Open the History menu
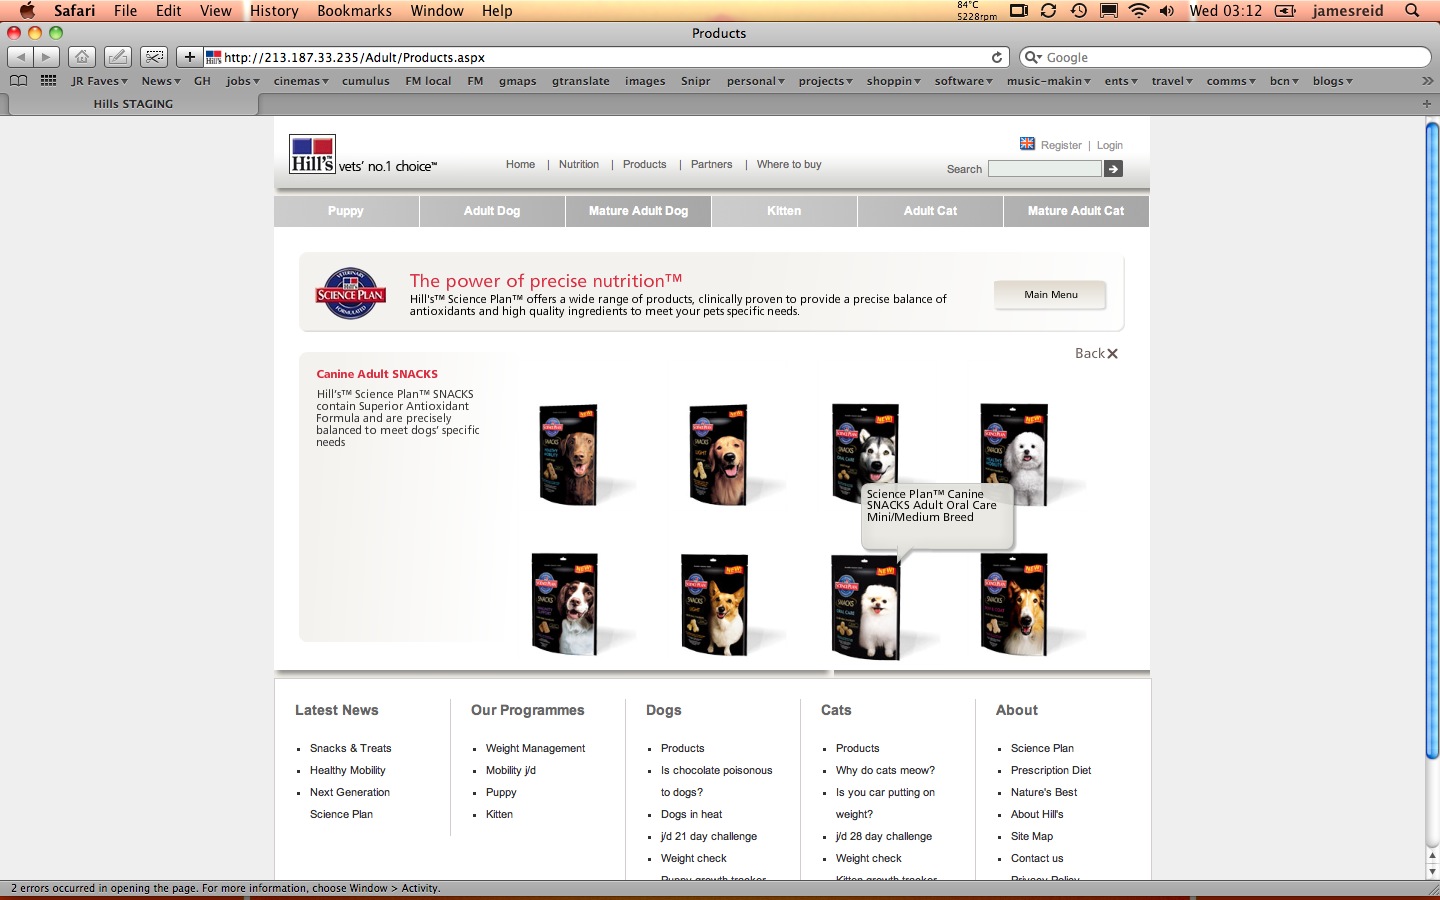Screen dimensions: 1440x900 [x=274, y=10]
